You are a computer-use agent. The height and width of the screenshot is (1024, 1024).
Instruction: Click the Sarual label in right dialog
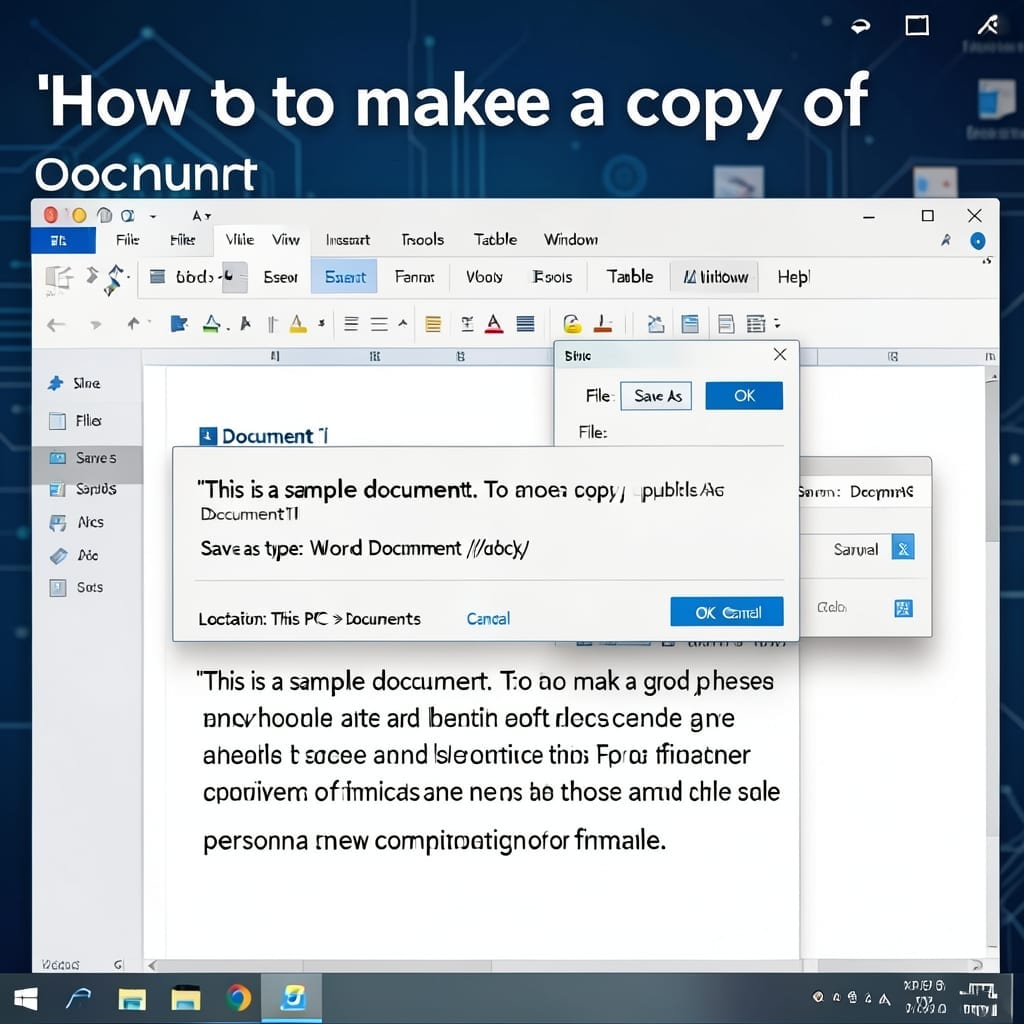856,549
